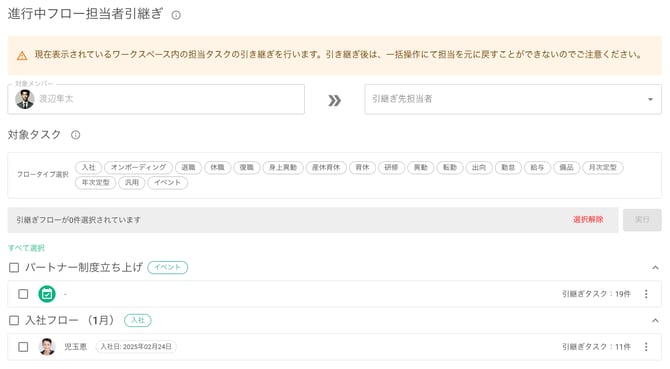Toggle the 勤怠 flow type chip
The height and width of the screenshot is (369, 670).
[508, 167]
